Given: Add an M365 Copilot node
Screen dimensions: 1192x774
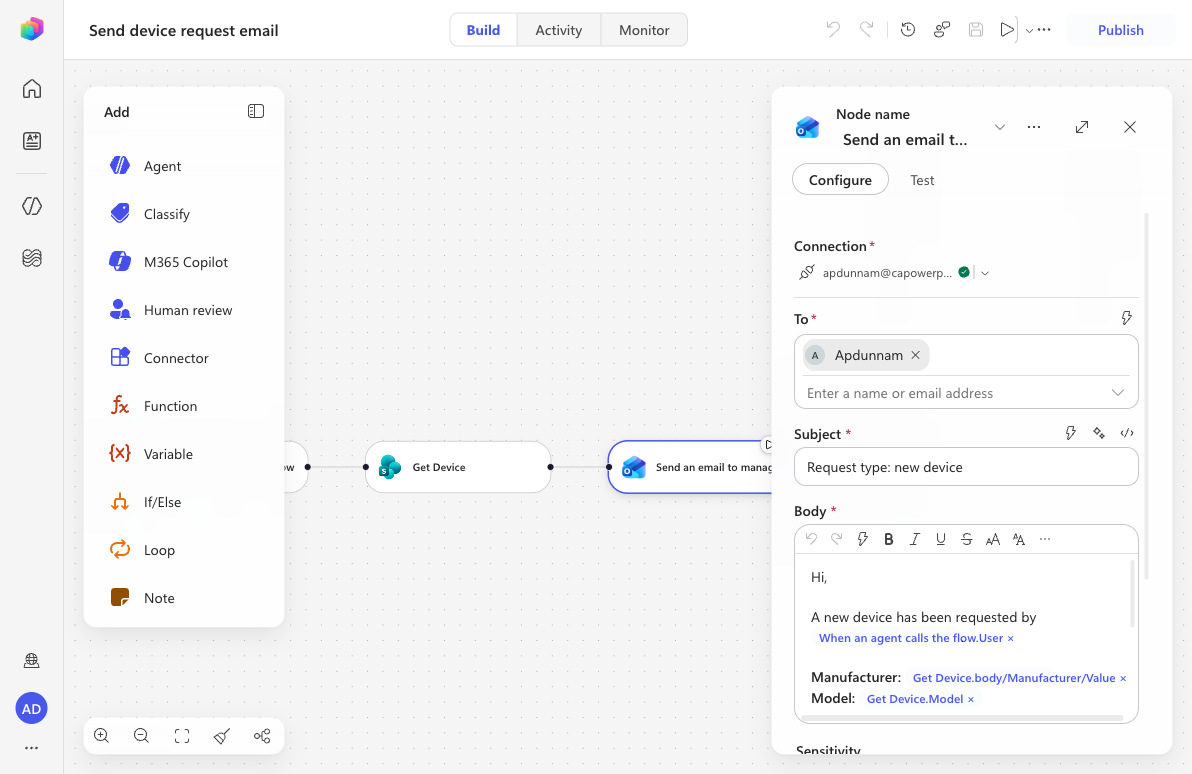Looking at the screenshot, I should click(x=184, y=262).
